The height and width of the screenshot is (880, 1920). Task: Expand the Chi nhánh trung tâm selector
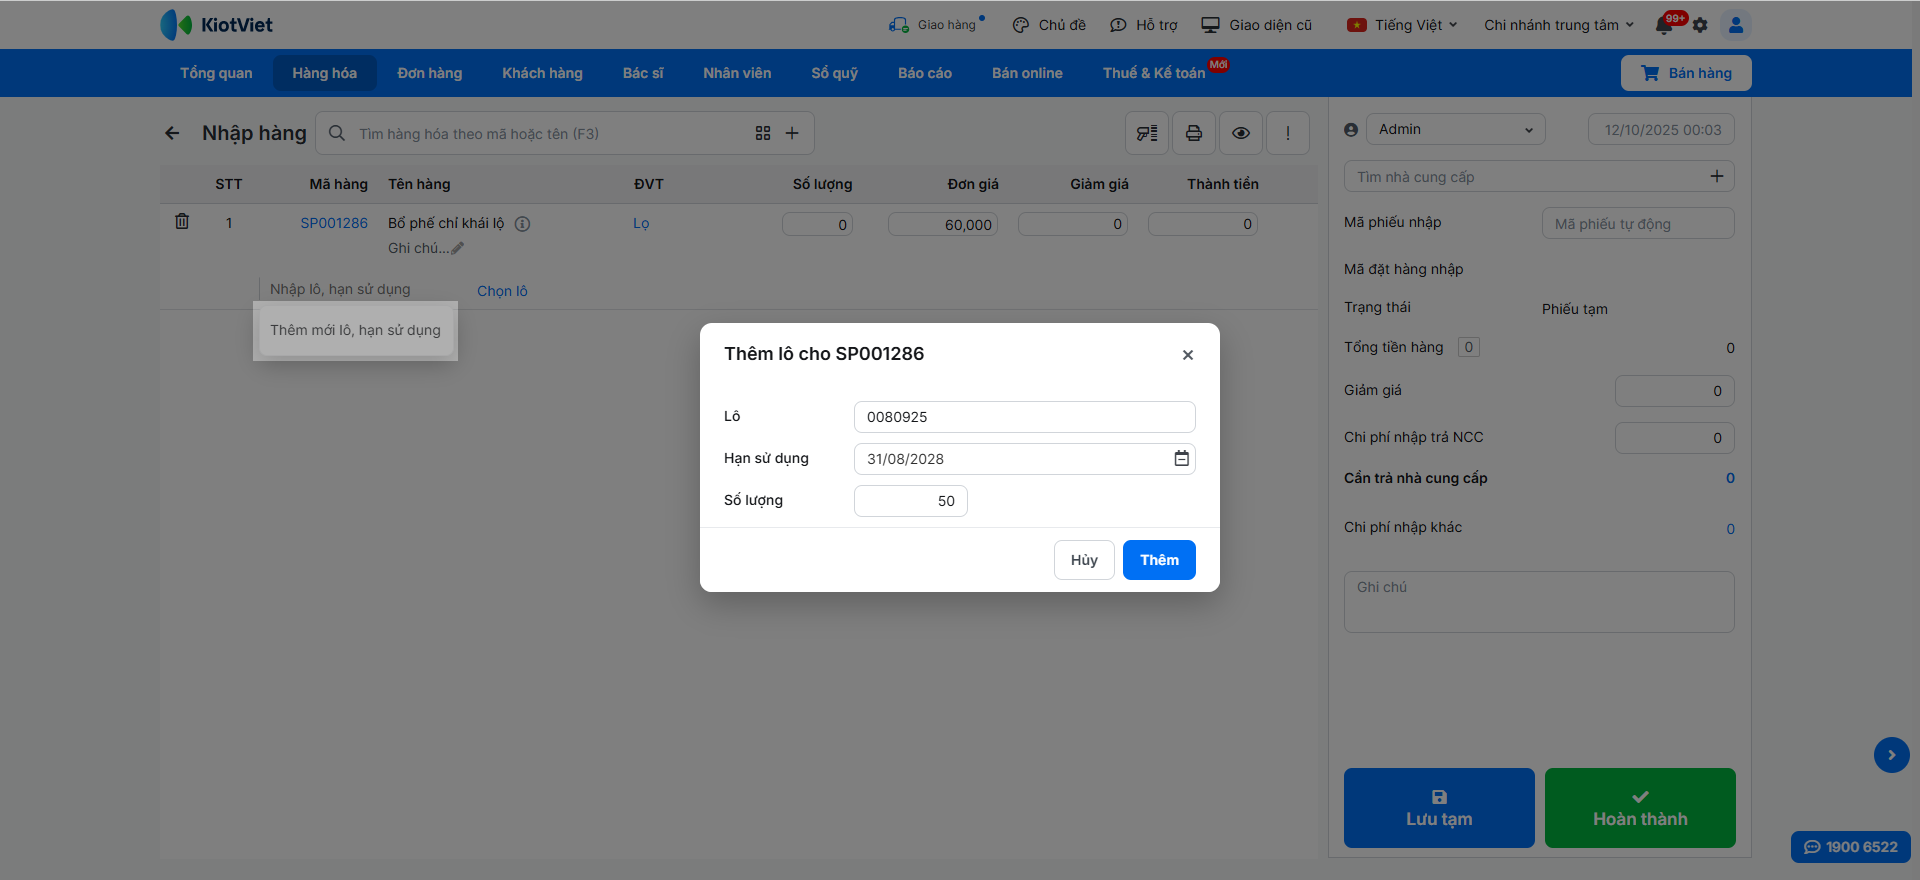[1559, 25]
